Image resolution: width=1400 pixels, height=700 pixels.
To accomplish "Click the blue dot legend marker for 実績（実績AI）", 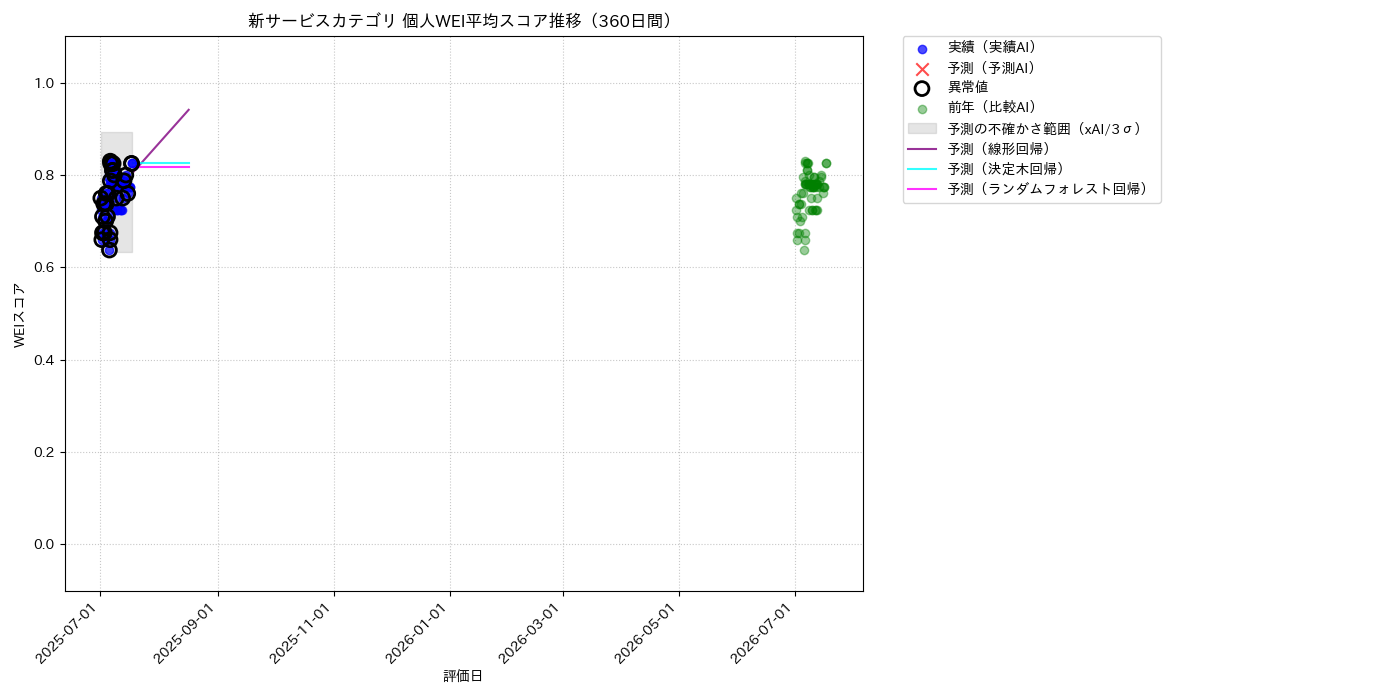I will (922, 49).
